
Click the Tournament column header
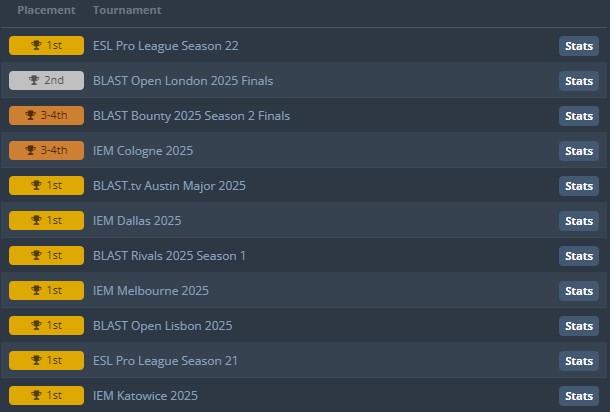pyautogui.click(x=127, y=10)
